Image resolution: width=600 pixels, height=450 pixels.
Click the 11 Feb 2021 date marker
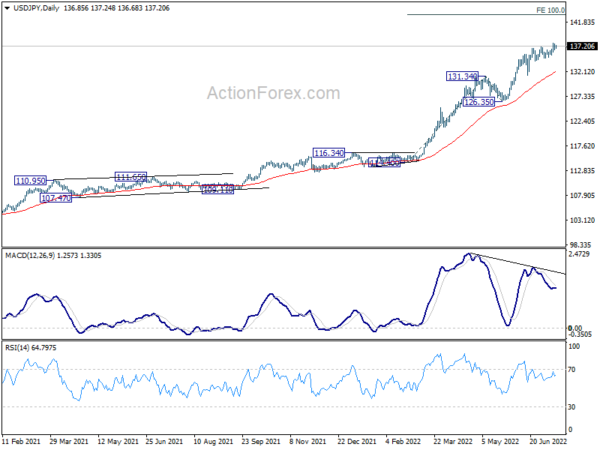point(21,441)
